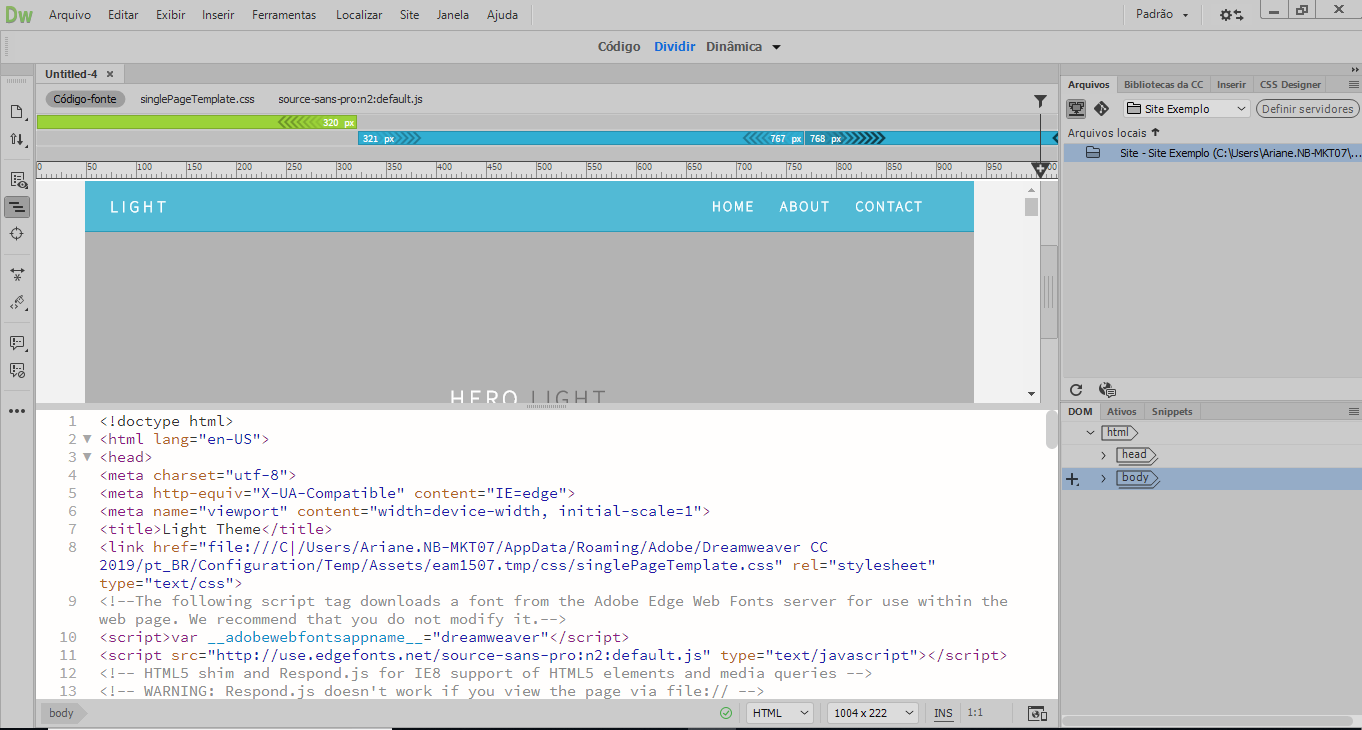Screen dimensions: 1362x730
Task: Click the ABOUT link in live preview
Action: (805, 207)
